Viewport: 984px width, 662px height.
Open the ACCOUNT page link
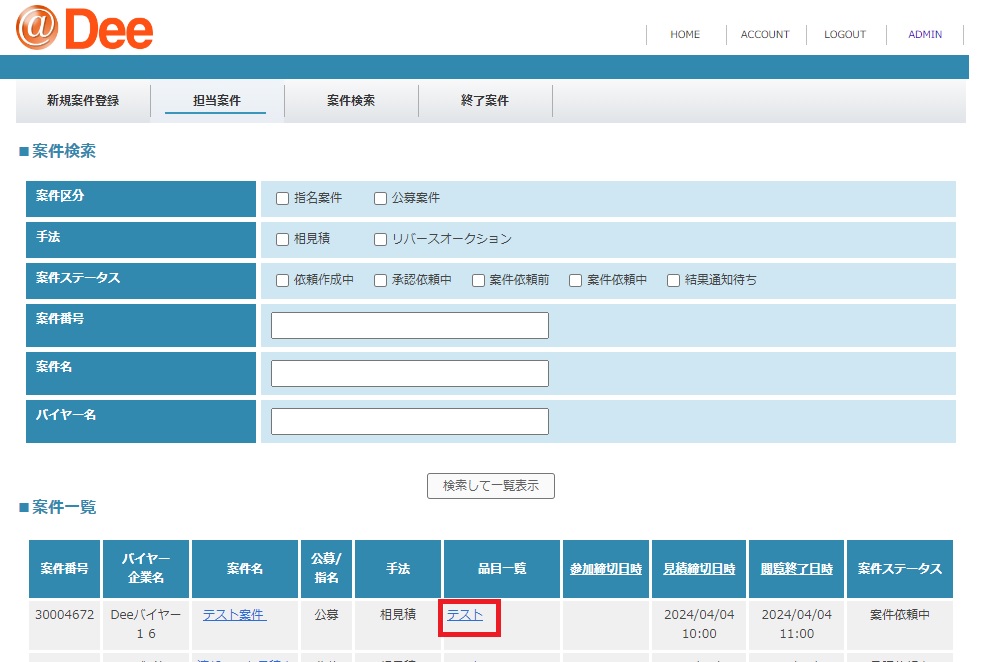point(765,35)
